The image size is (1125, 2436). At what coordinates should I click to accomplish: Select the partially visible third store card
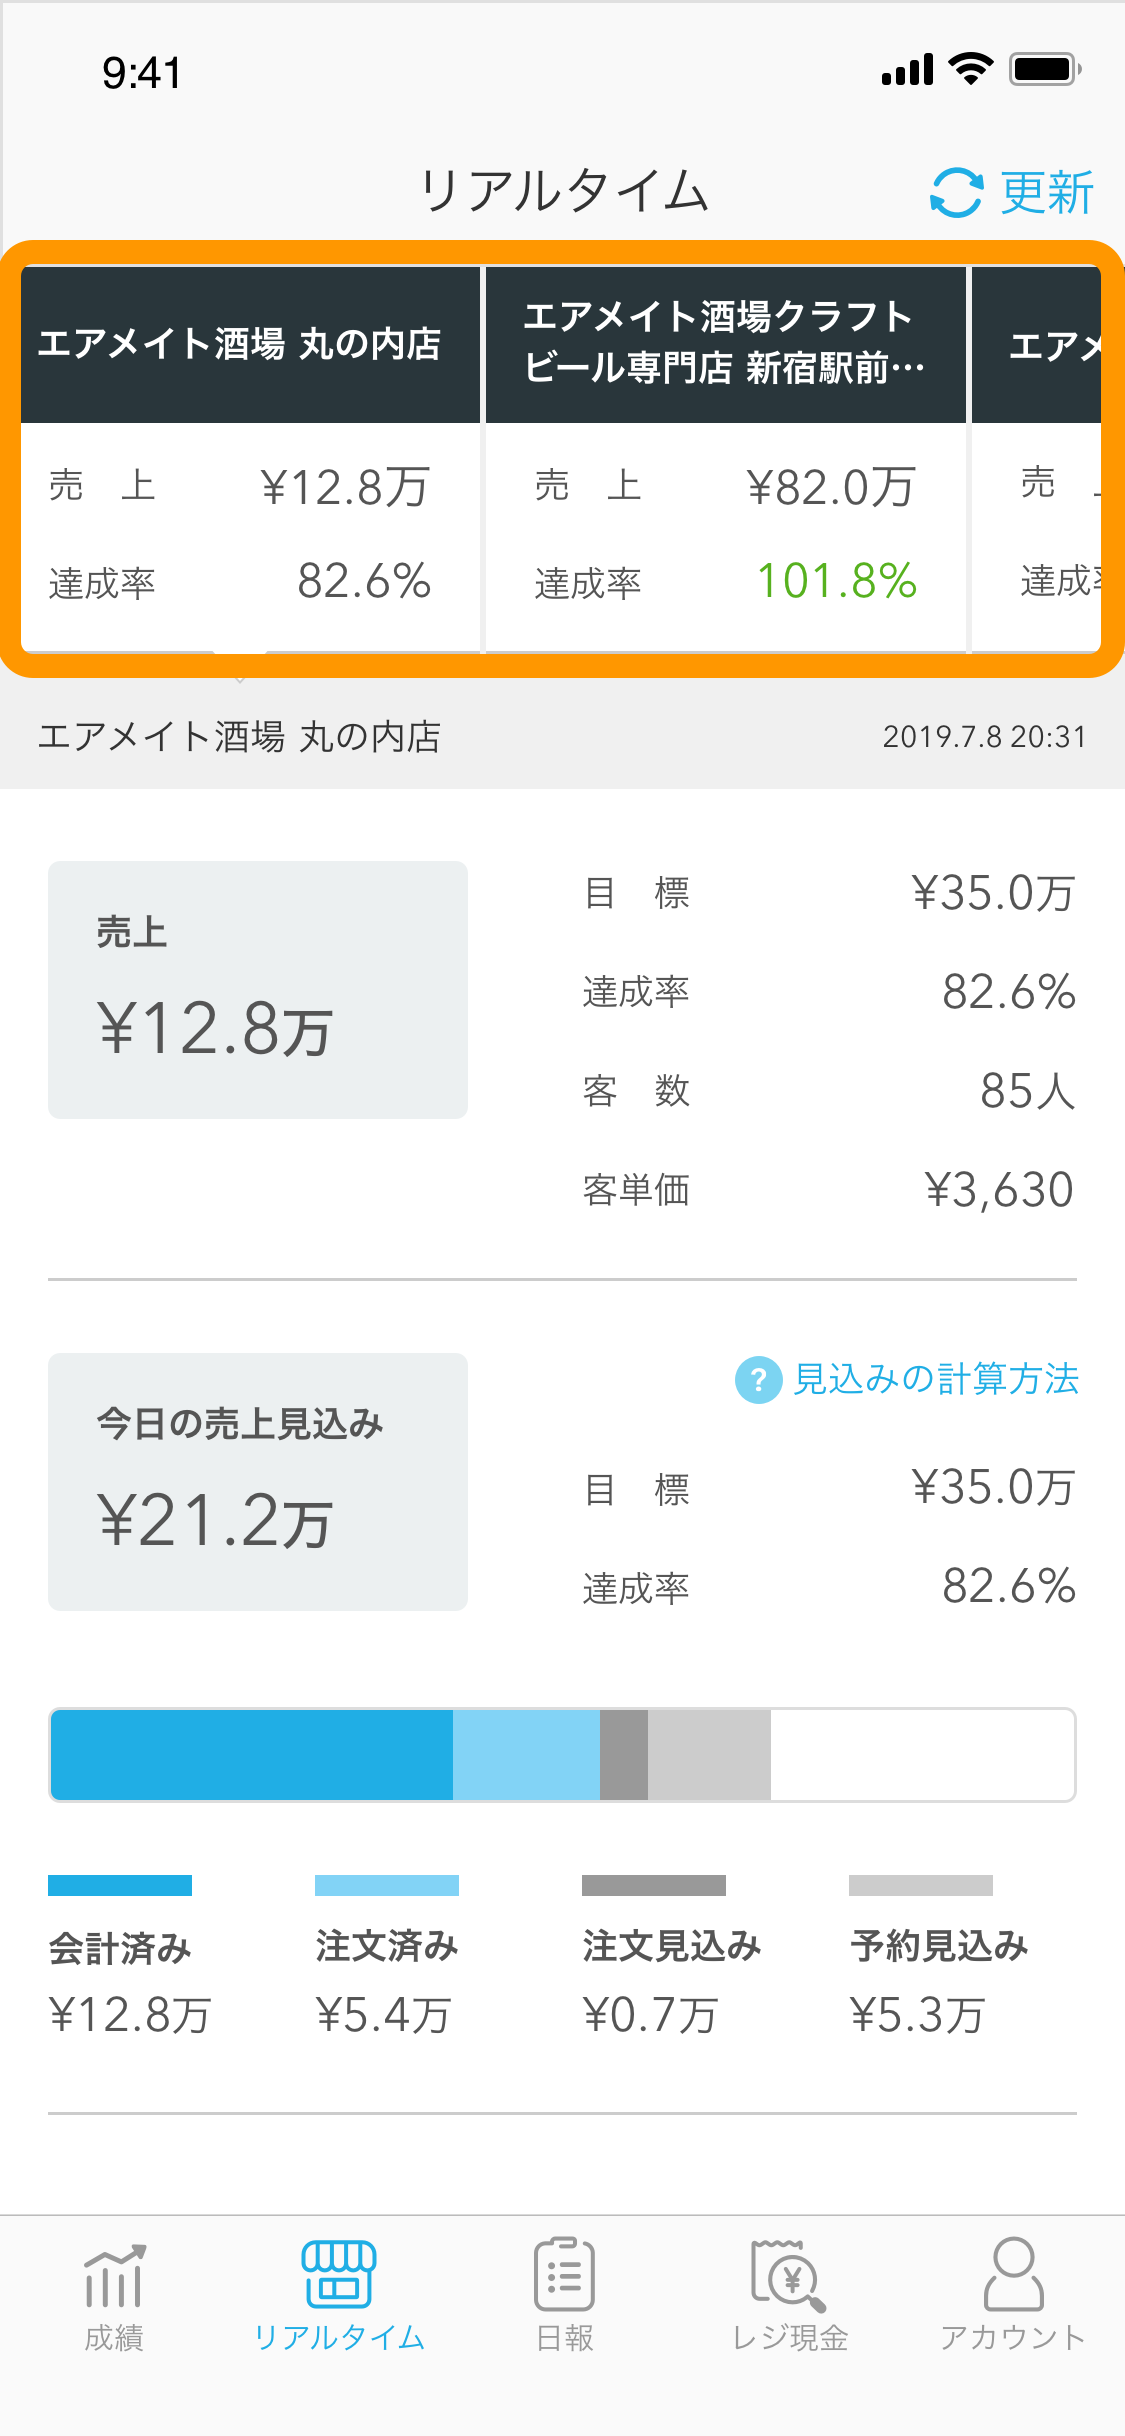pyautogui.click(x=1037, y=459)
